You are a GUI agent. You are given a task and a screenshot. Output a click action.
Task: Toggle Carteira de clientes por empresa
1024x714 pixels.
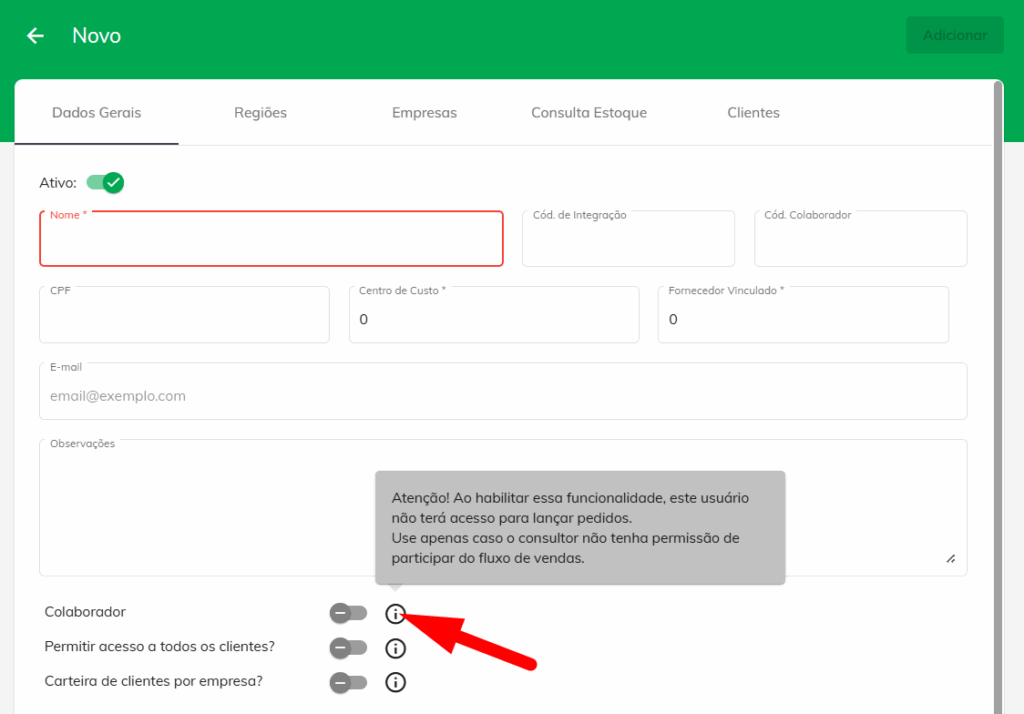tap(348, 683)
